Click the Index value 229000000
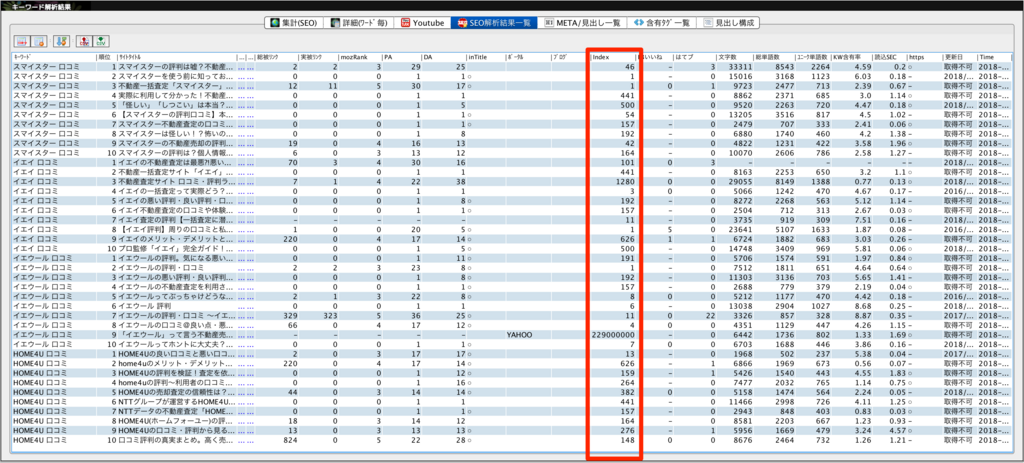1024x463 pixels. (x=613, y=334)
